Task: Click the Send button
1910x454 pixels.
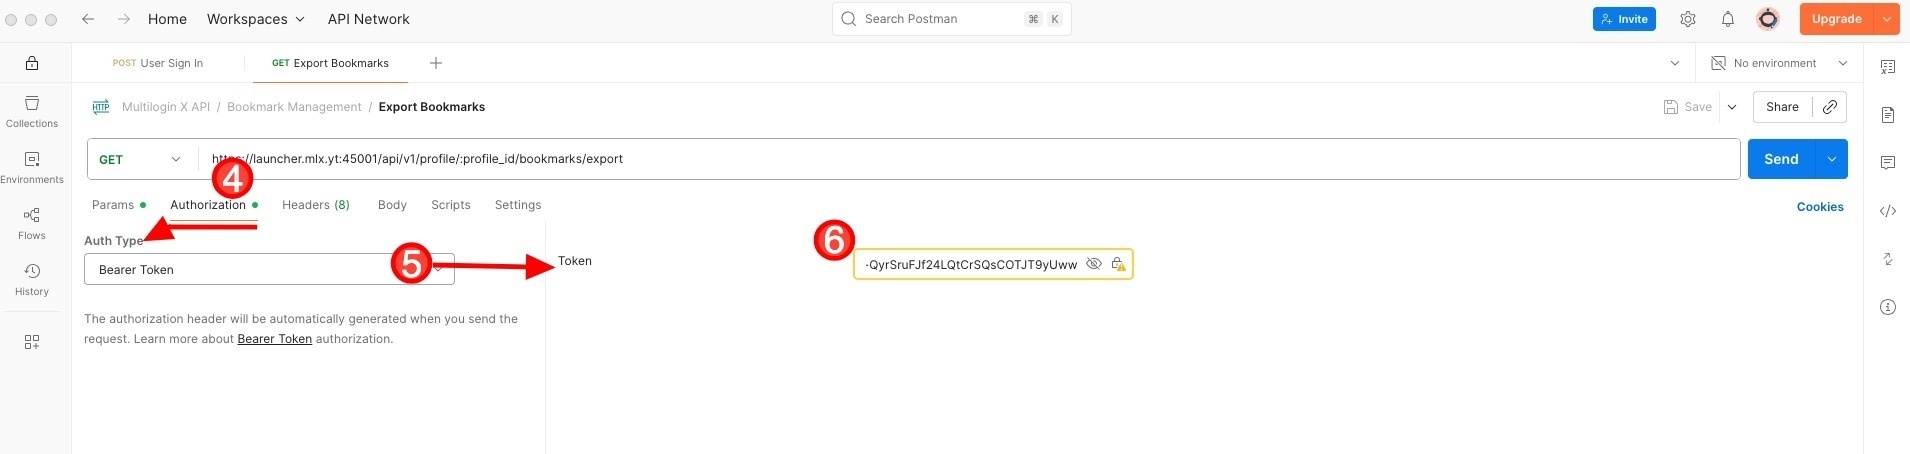Action: click(x=1782, y=159)
